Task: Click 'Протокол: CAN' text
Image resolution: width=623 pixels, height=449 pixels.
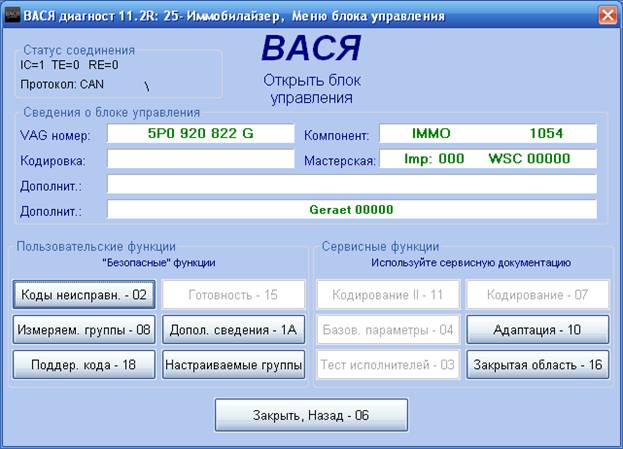Action: [x=62, y=84]
